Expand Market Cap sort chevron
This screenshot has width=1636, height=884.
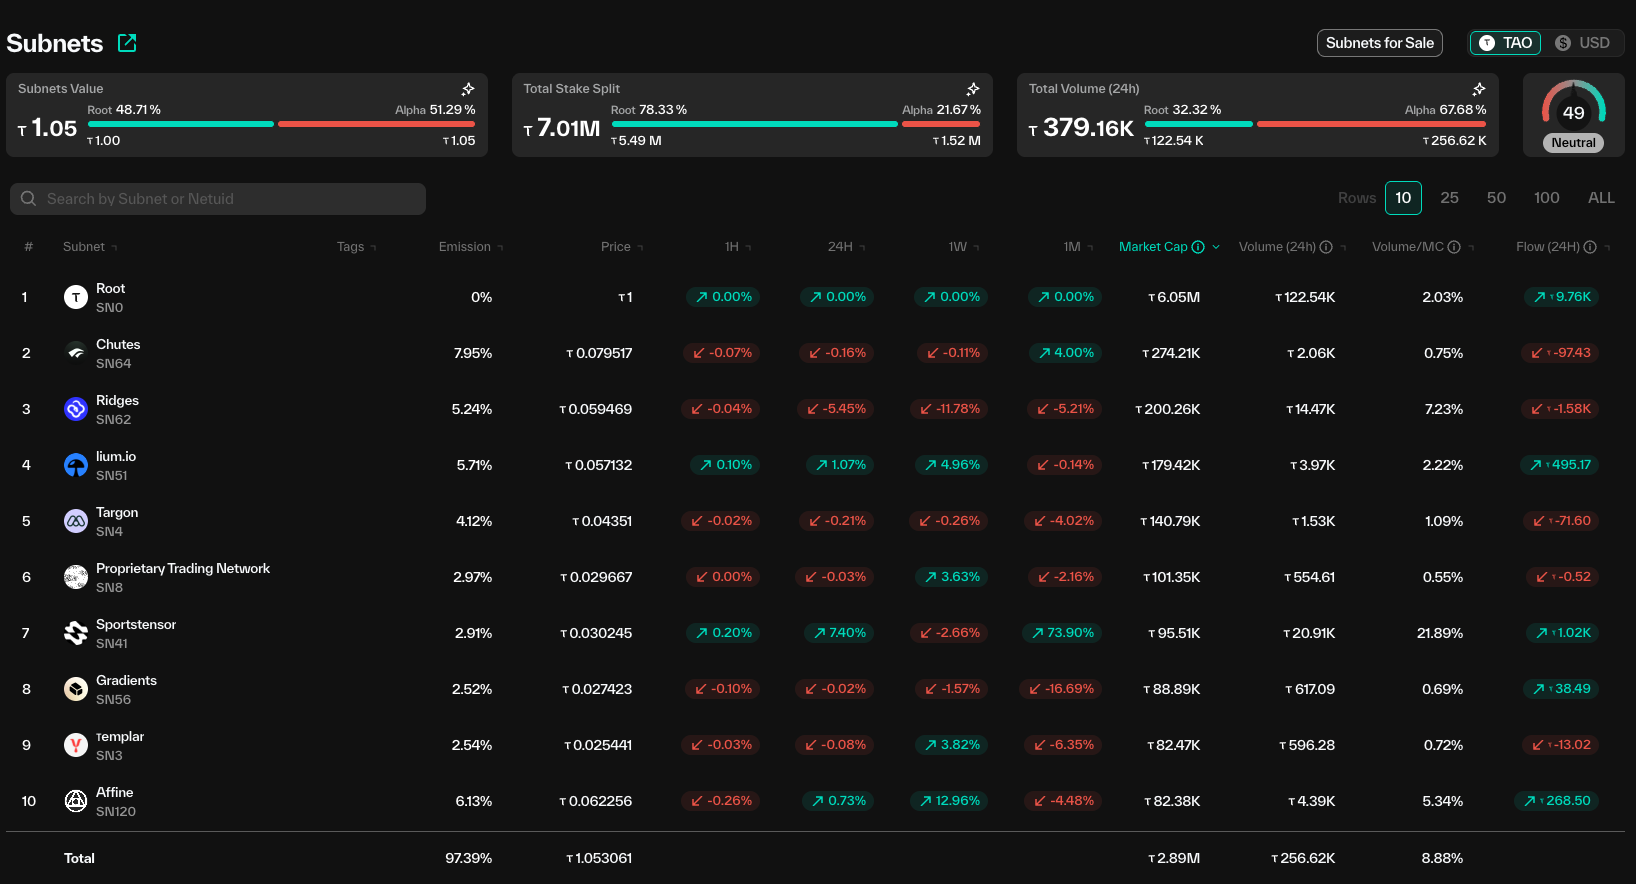(x=1216, y=247)
